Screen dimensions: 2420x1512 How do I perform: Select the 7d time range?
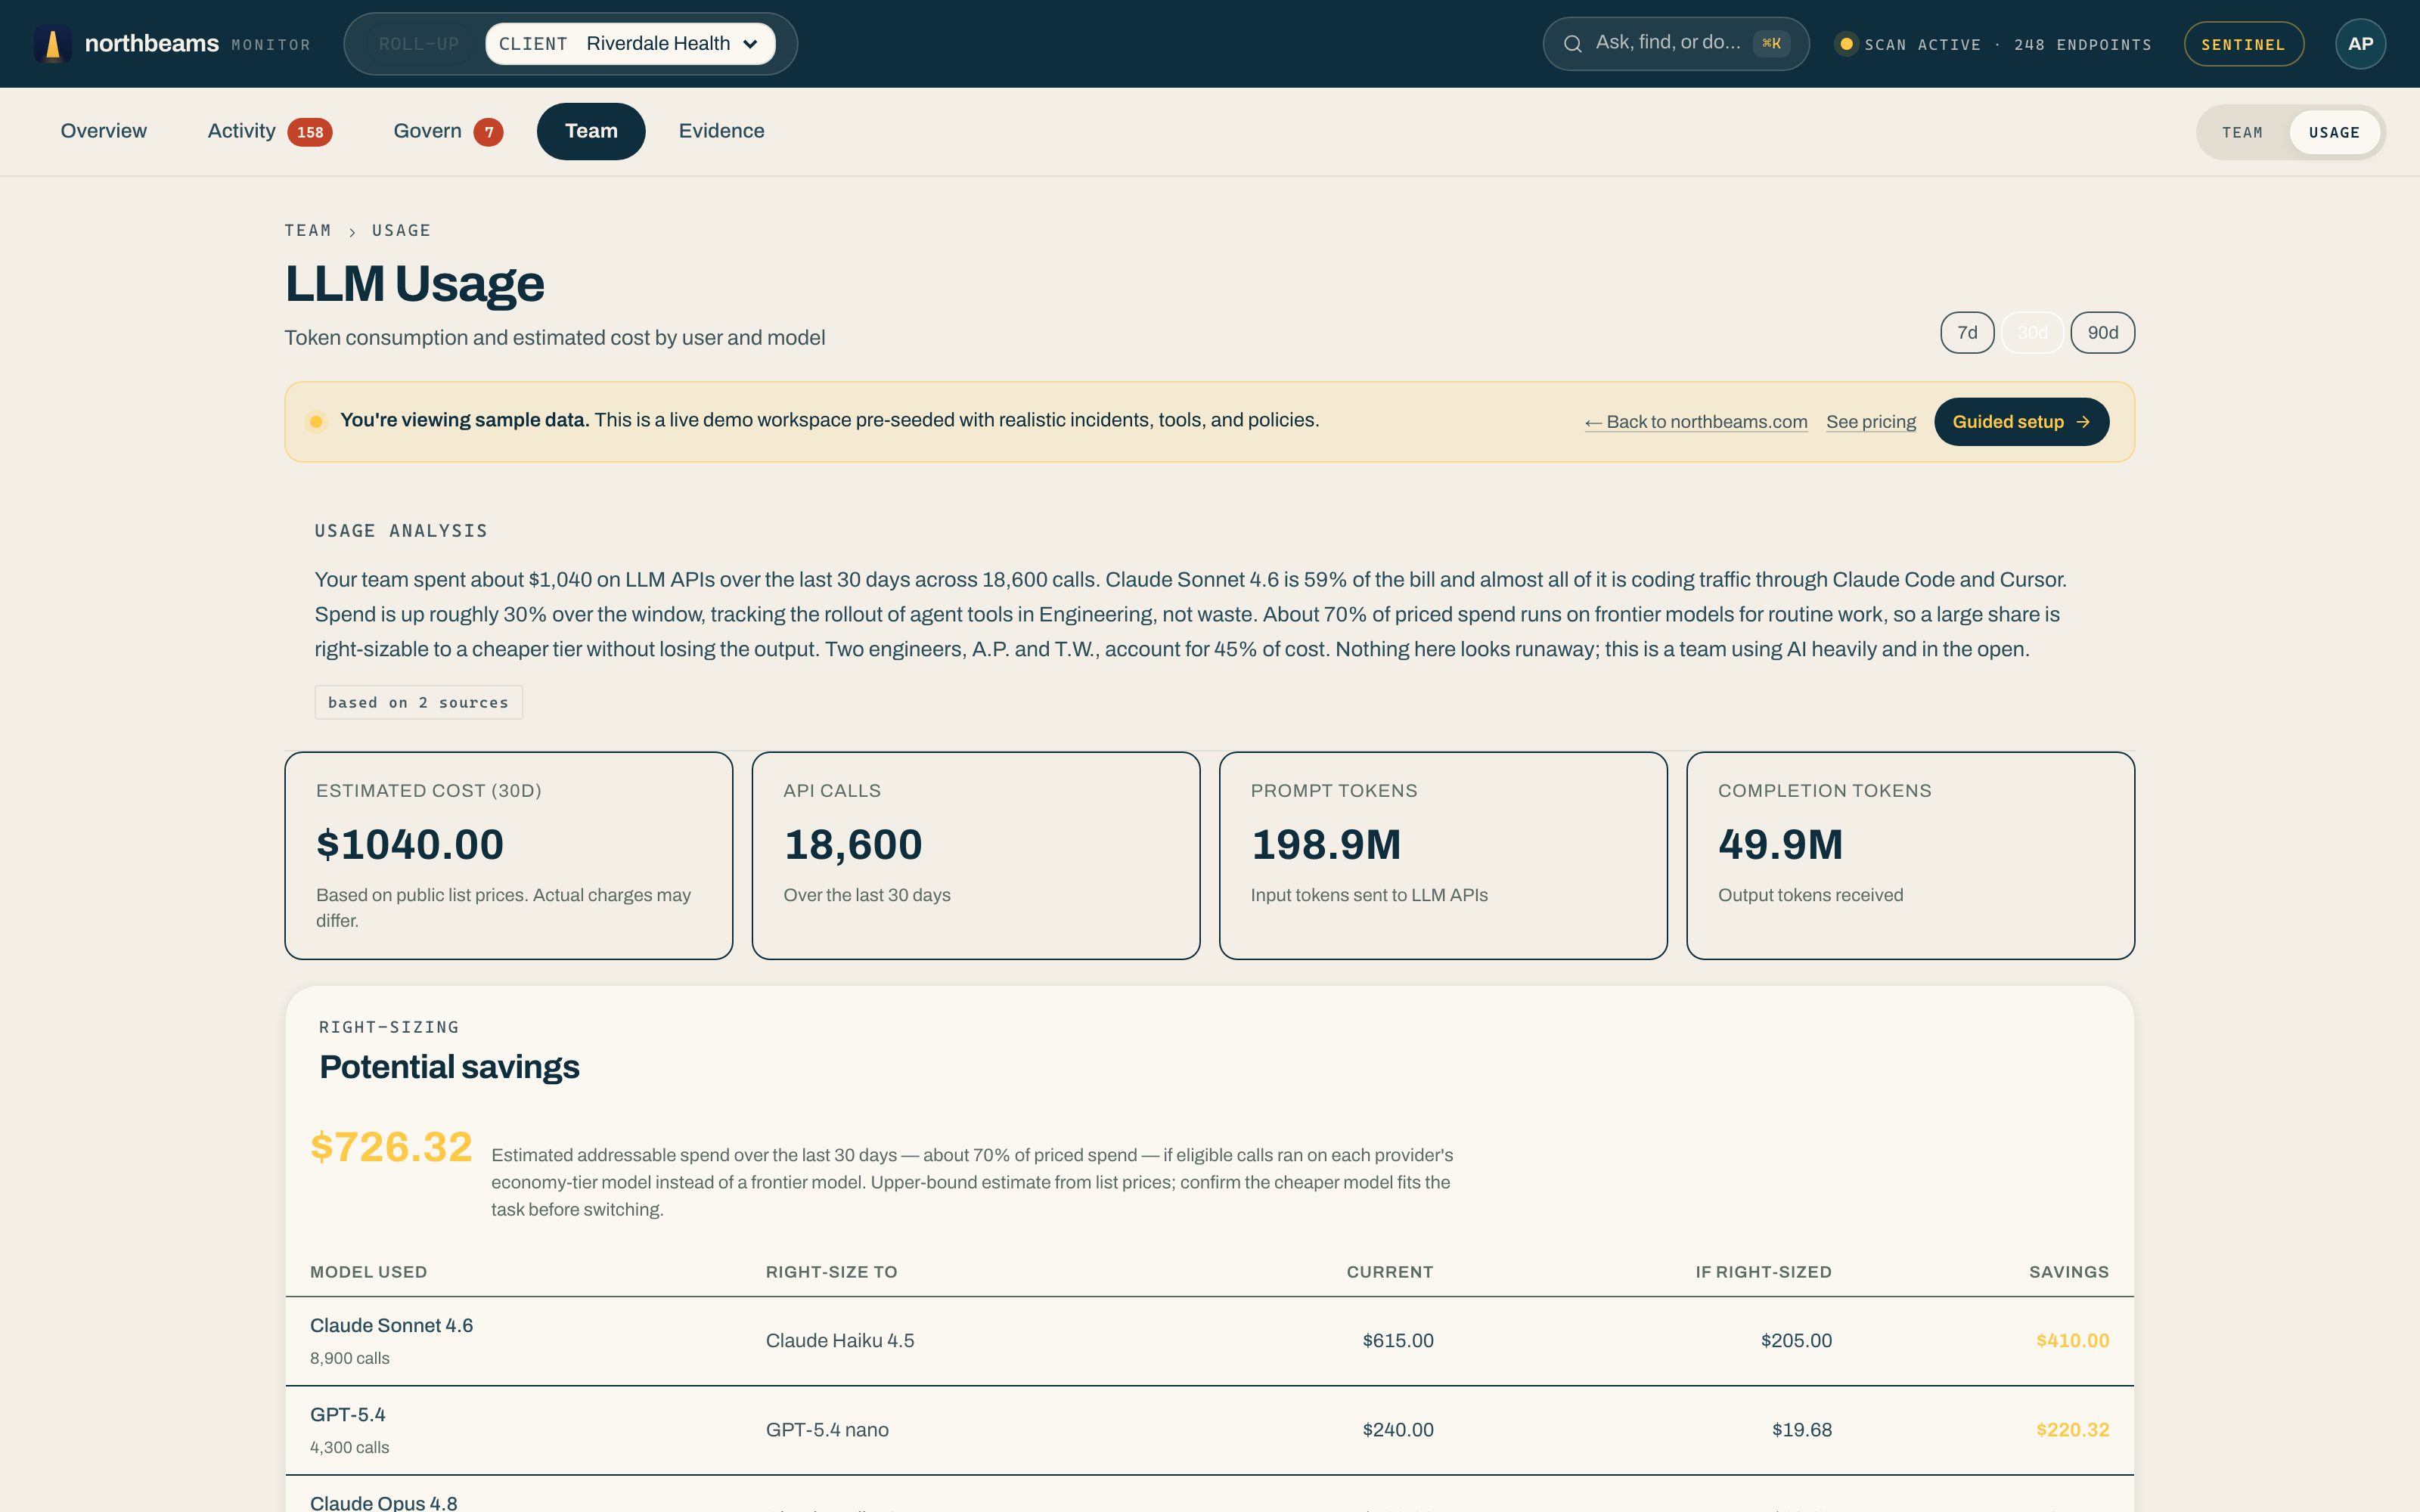click(1967, 333)
